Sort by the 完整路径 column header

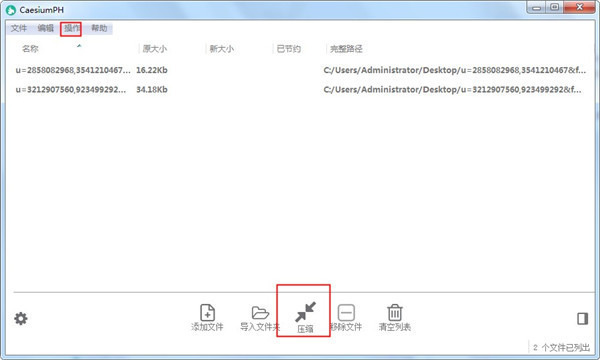pos(346,49)
